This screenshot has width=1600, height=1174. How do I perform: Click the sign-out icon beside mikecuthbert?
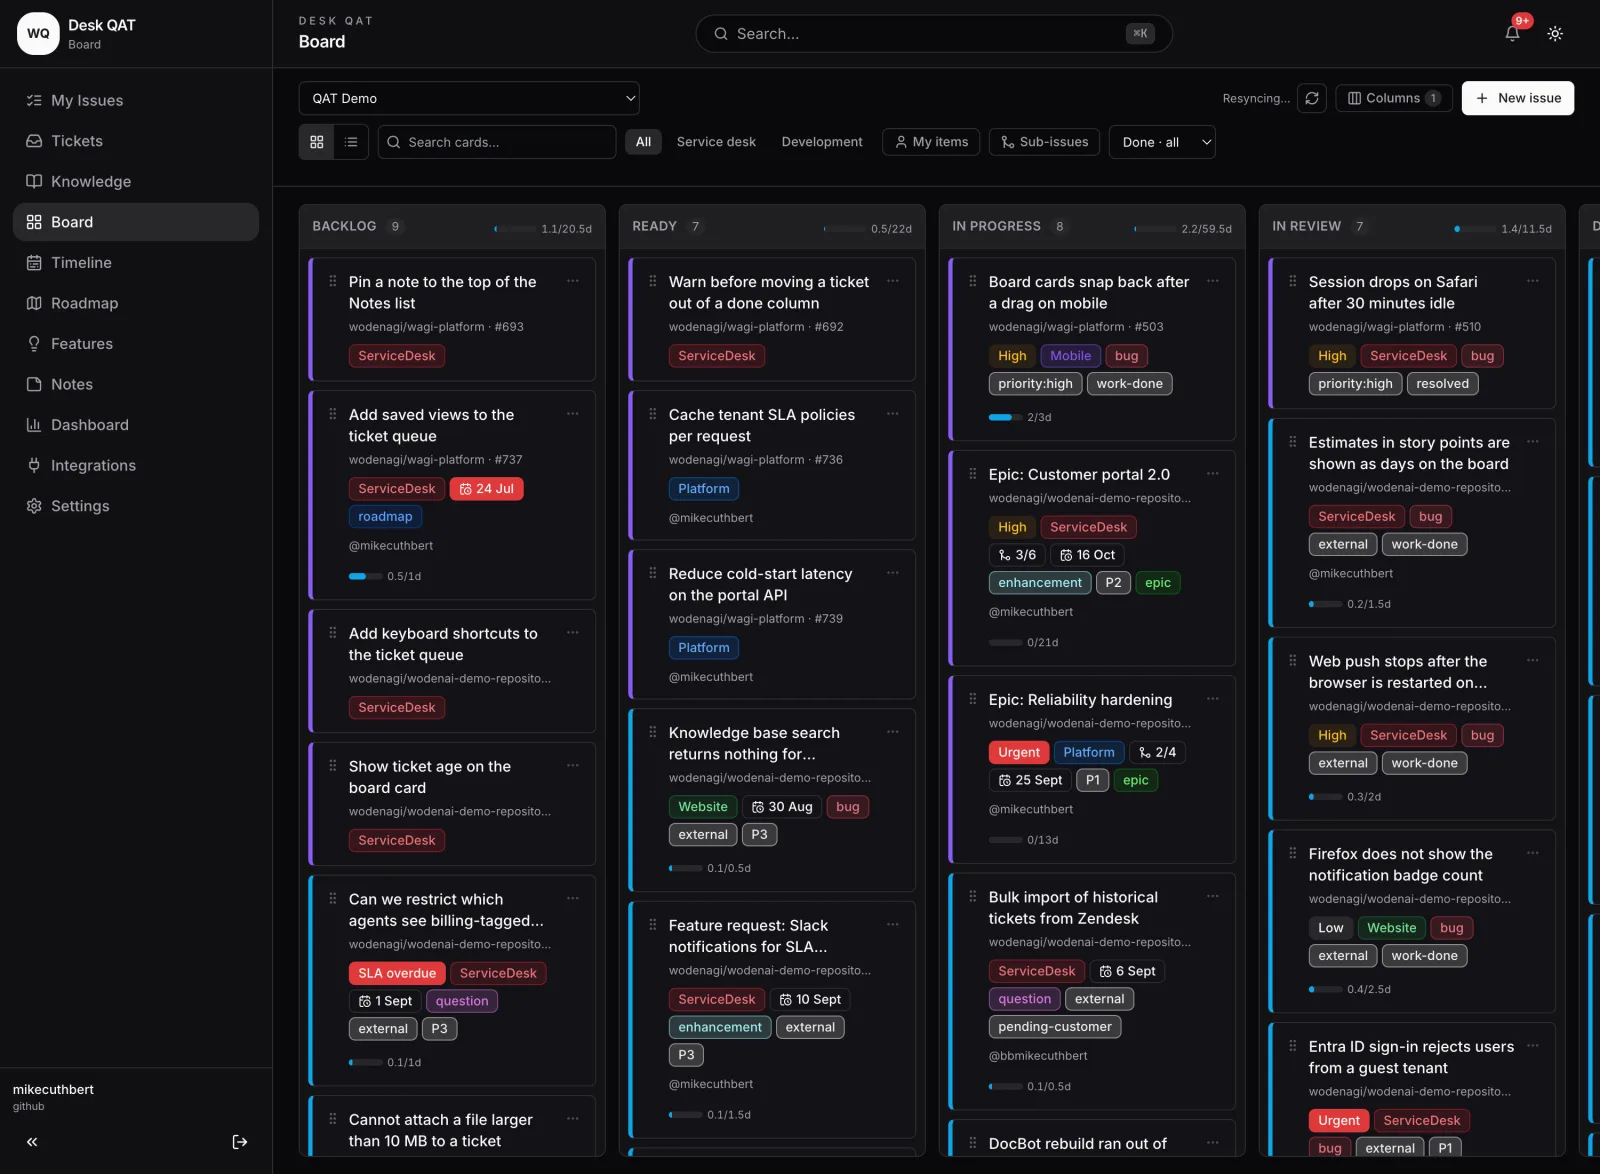[x=240, y=1141]
